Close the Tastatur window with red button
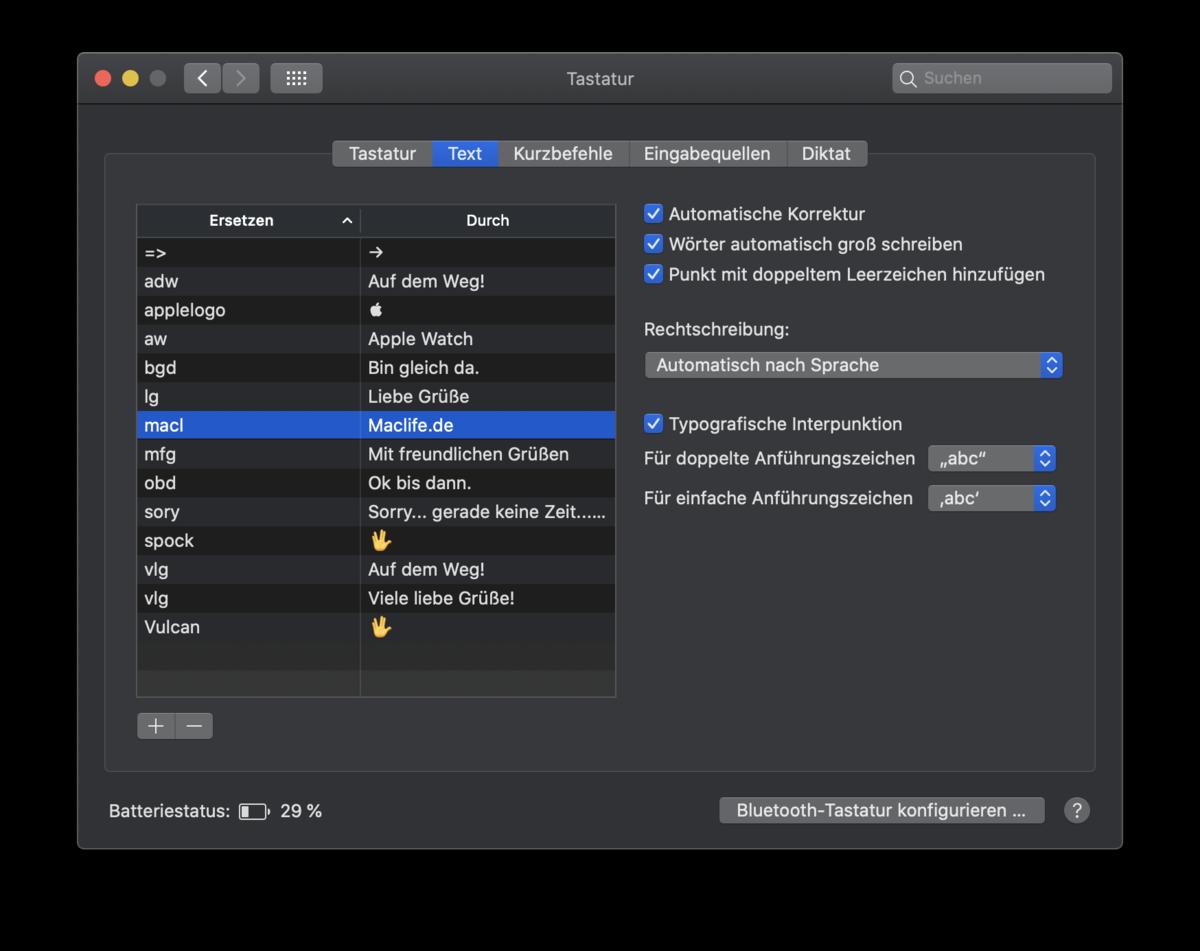 pos(103,78)
